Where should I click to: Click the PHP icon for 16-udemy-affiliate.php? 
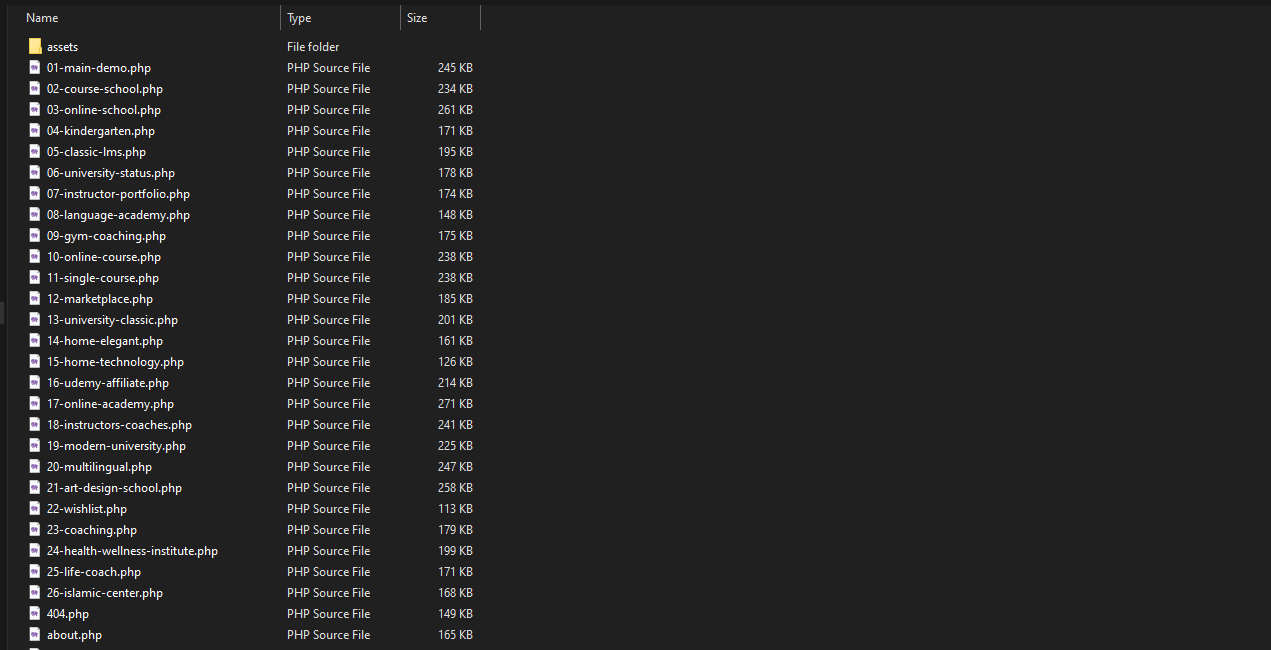[35, 383]
